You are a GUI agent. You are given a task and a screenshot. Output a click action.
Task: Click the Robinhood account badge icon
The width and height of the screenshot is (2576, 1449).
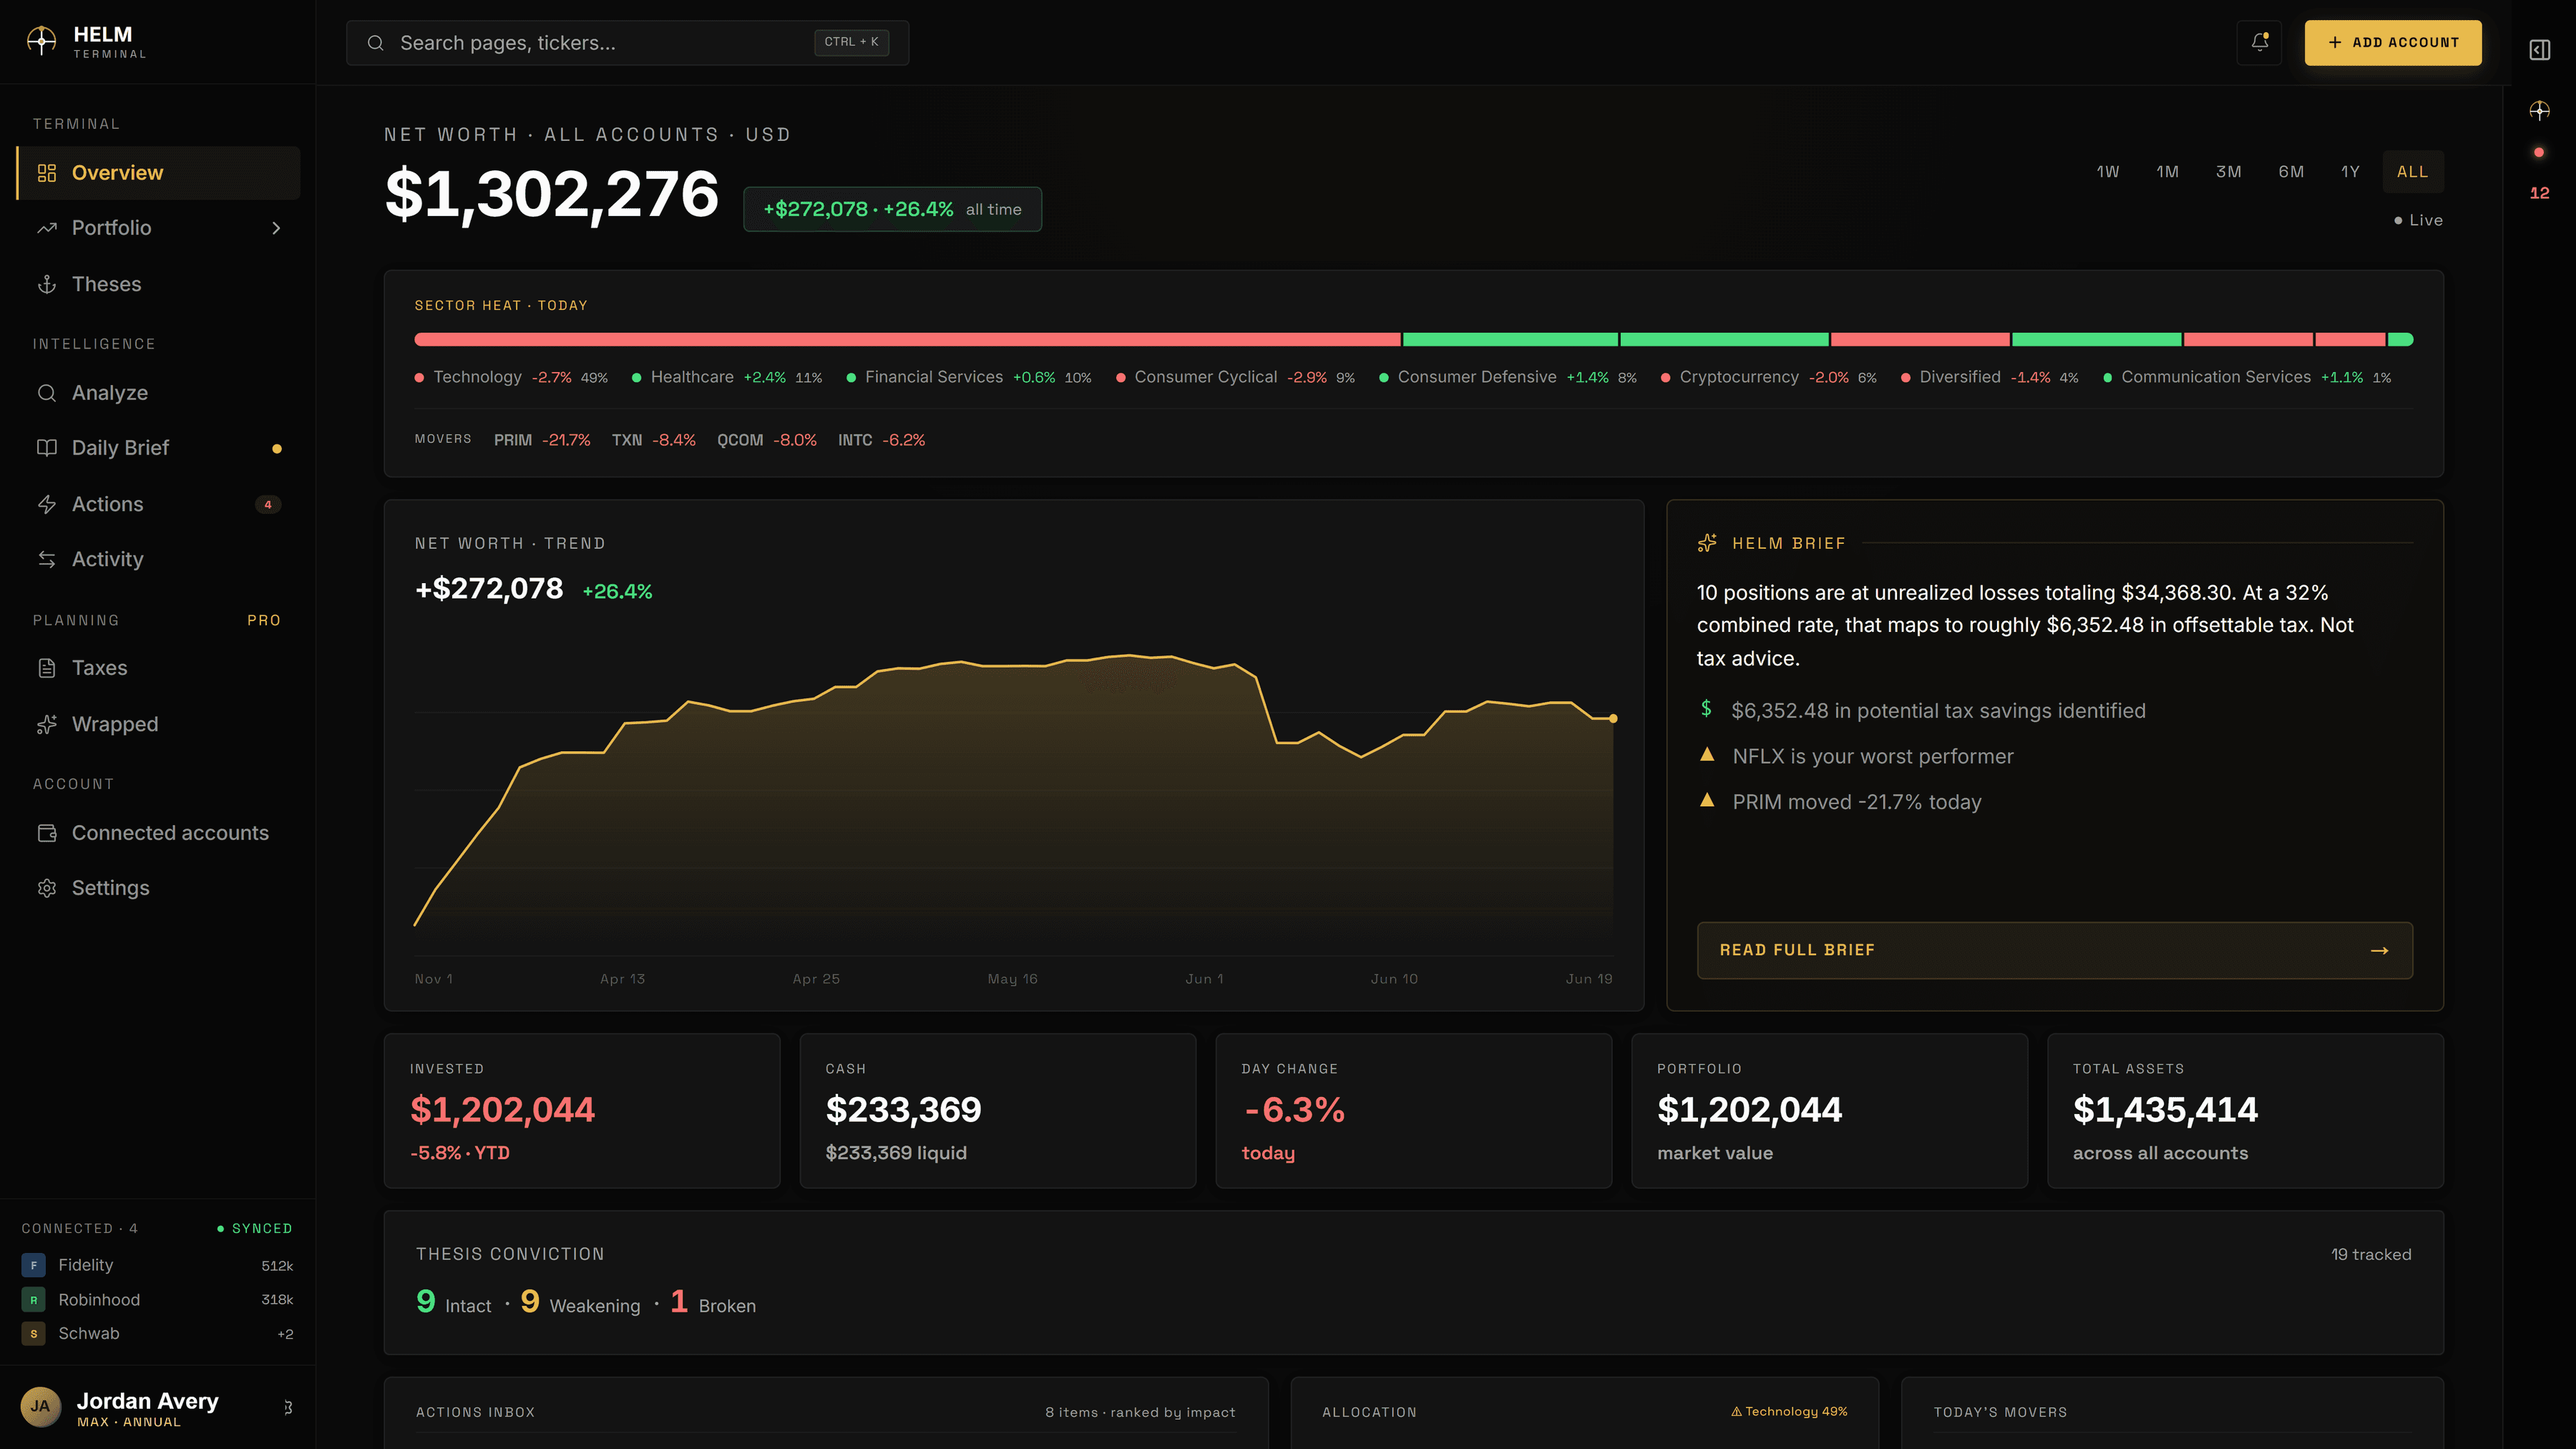[x=33, y=1300]
